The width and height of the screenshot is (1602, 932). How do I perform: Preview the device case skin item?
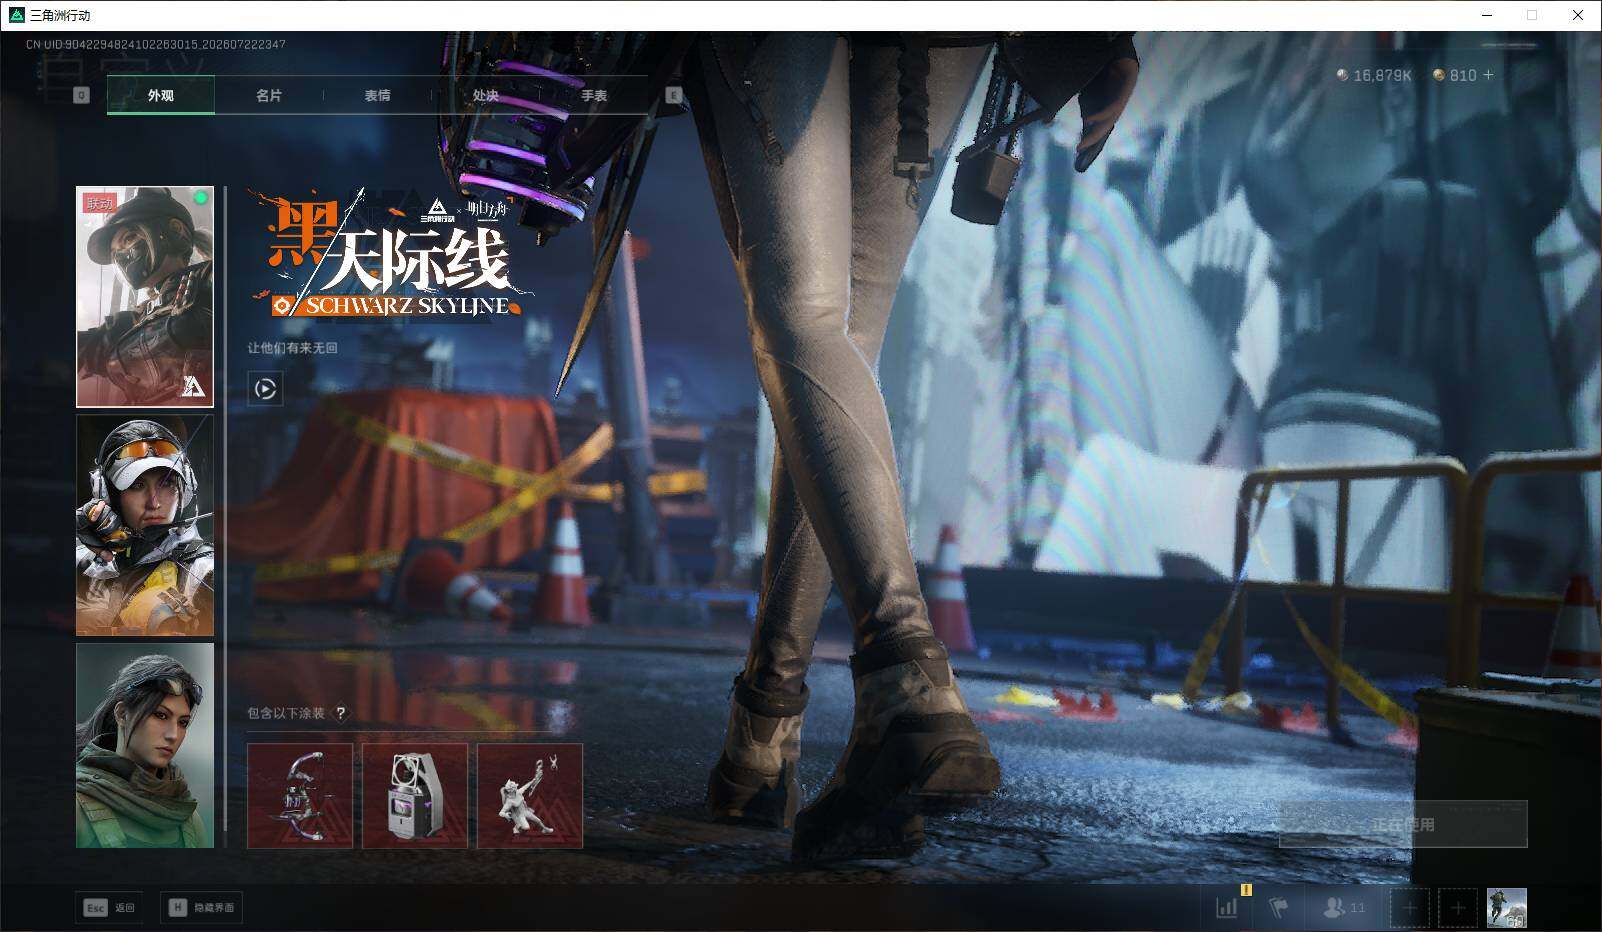pos(415,795)
